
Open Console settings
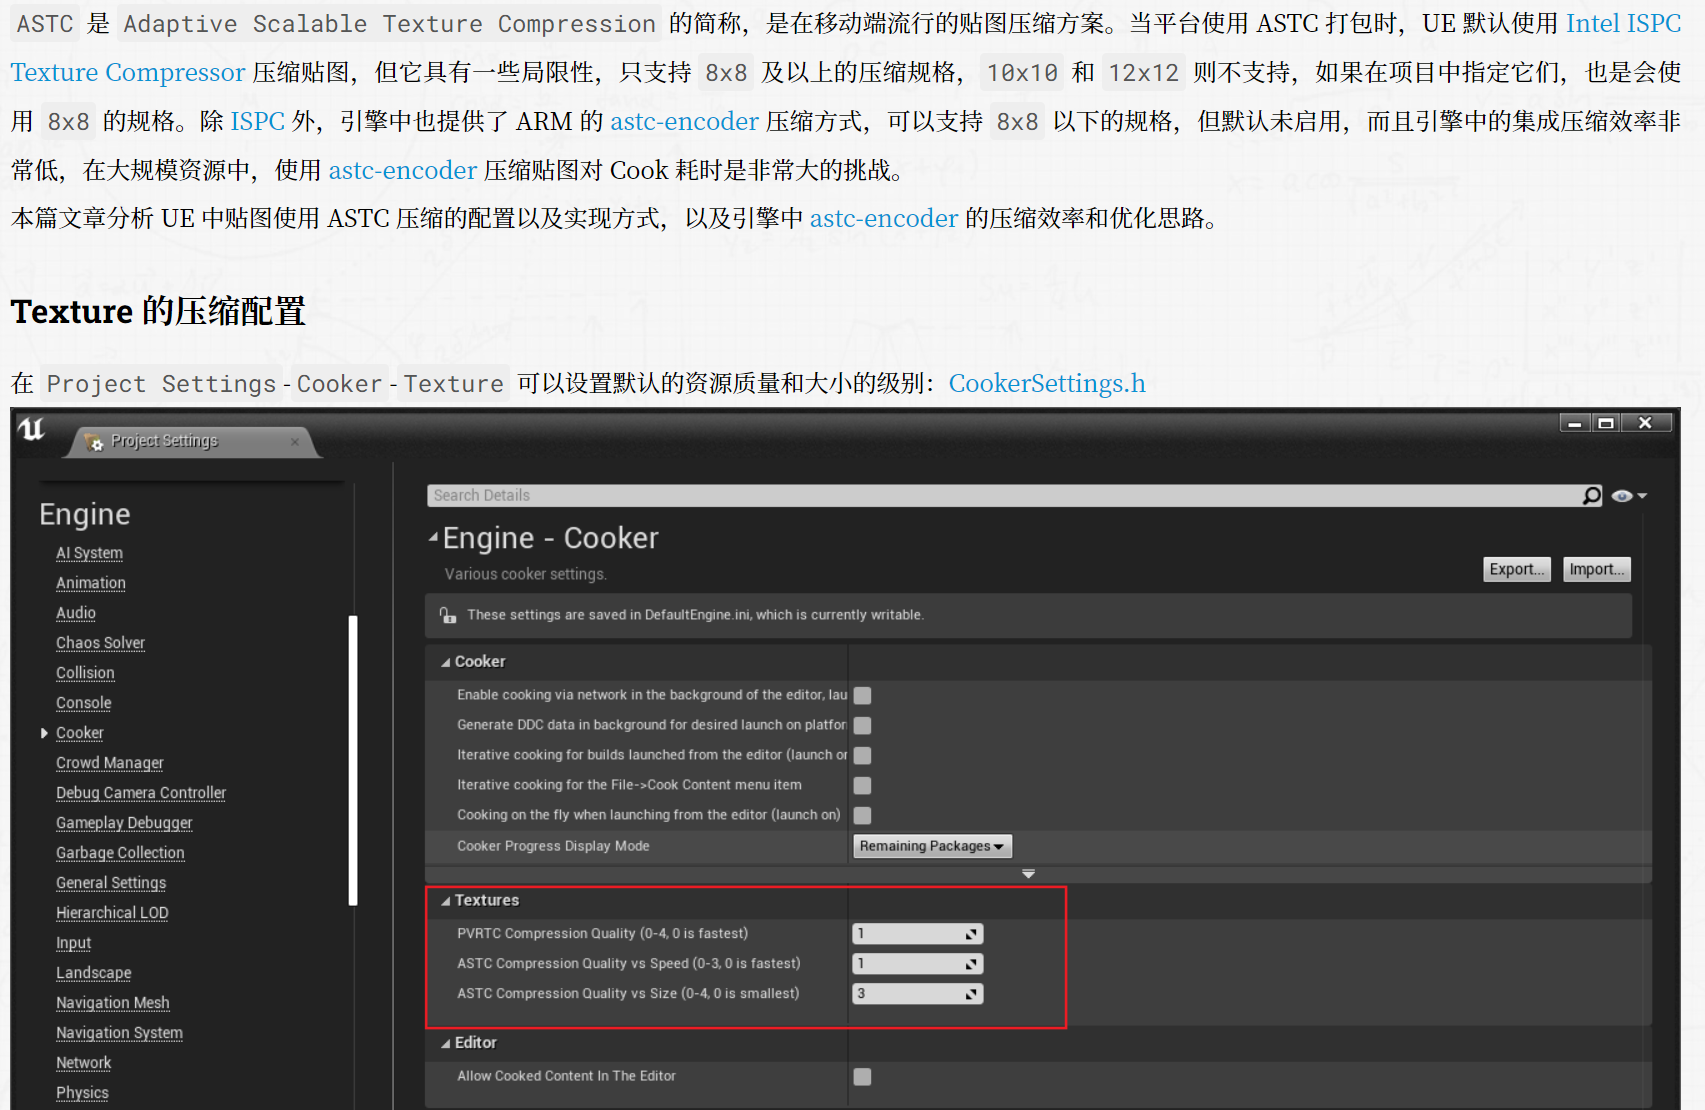84,703
